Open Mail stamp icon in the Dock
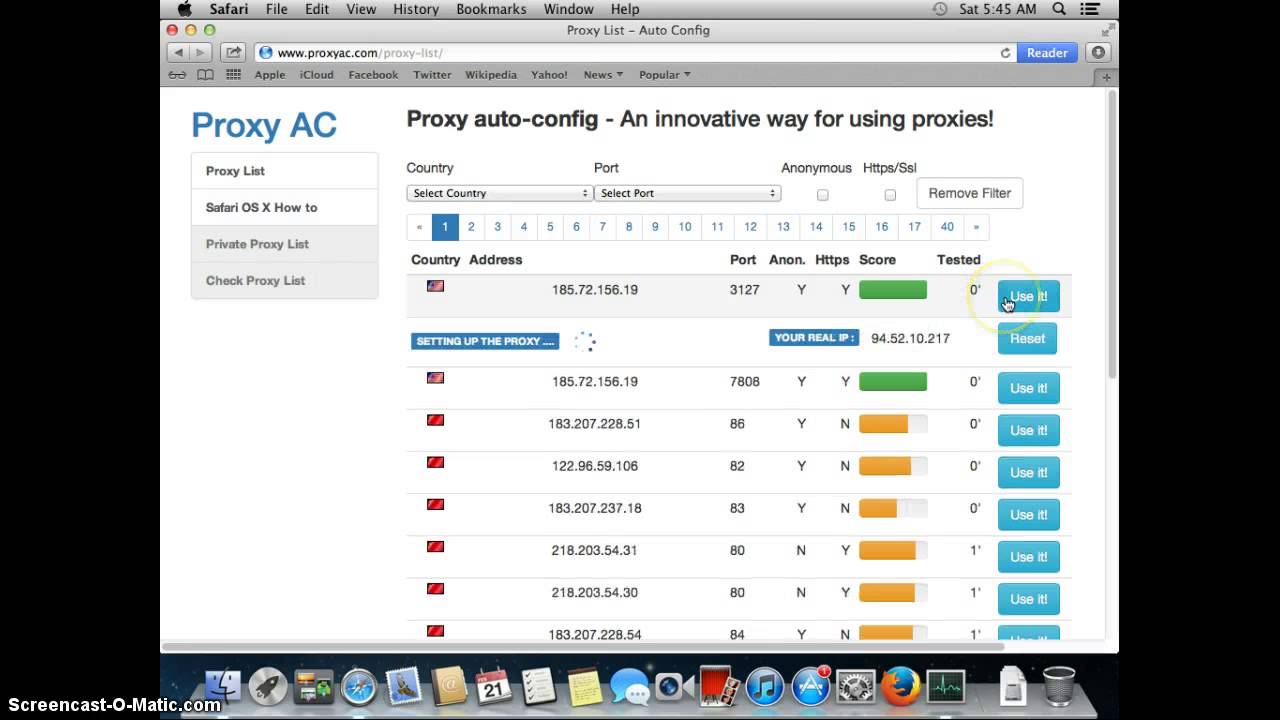 (403, 687)
